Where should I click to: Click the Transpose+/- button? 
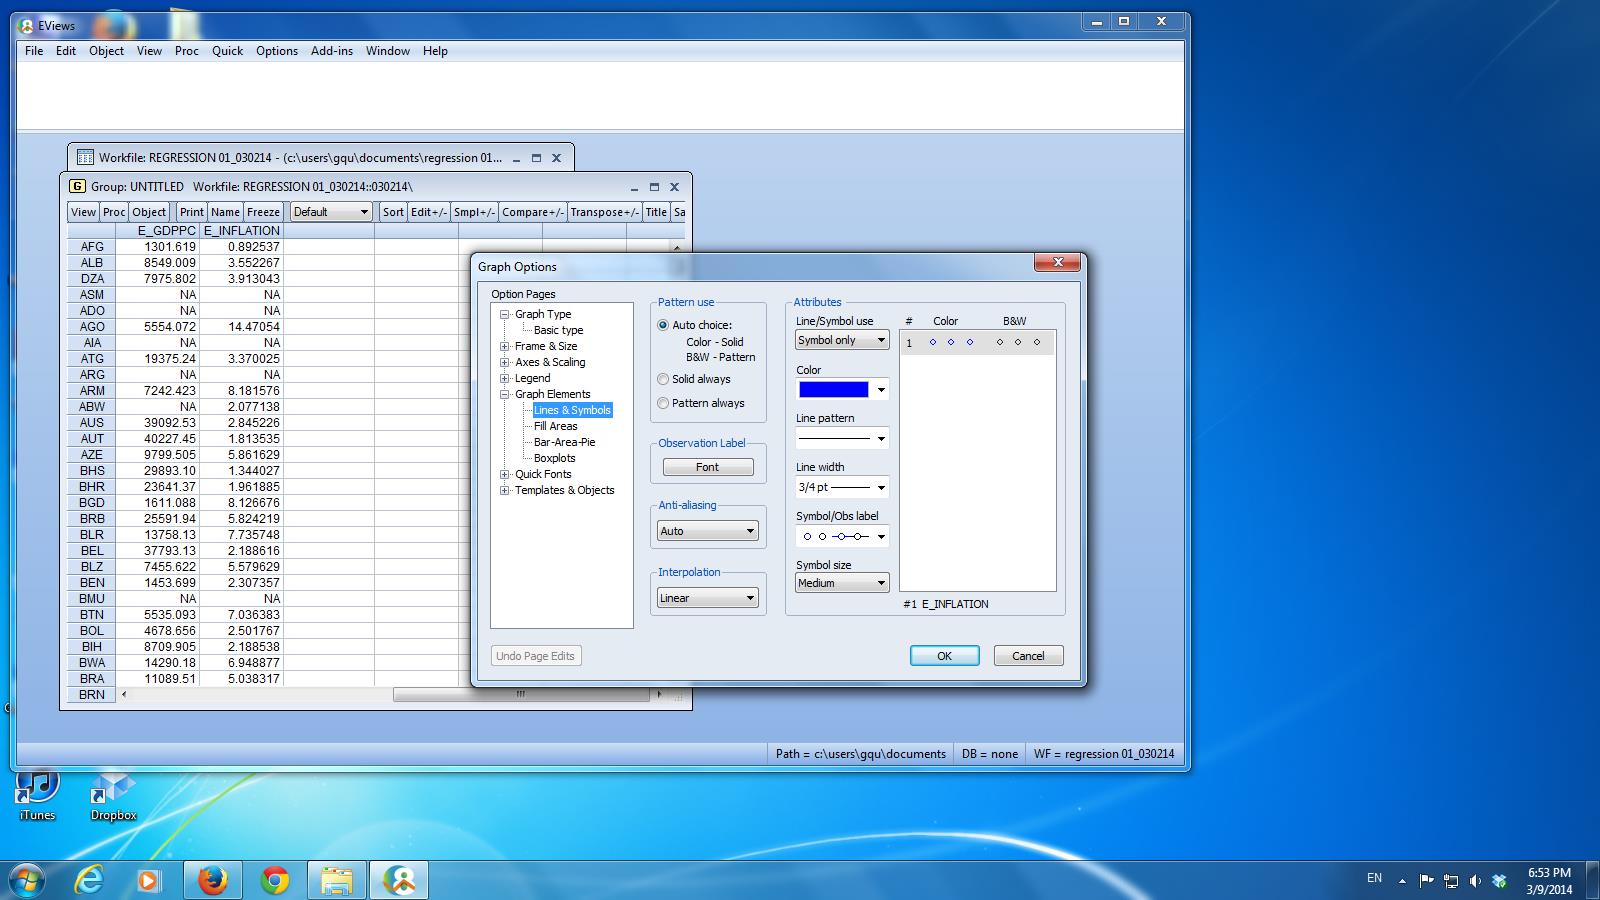pyautogui.click(x=604, y=212)
